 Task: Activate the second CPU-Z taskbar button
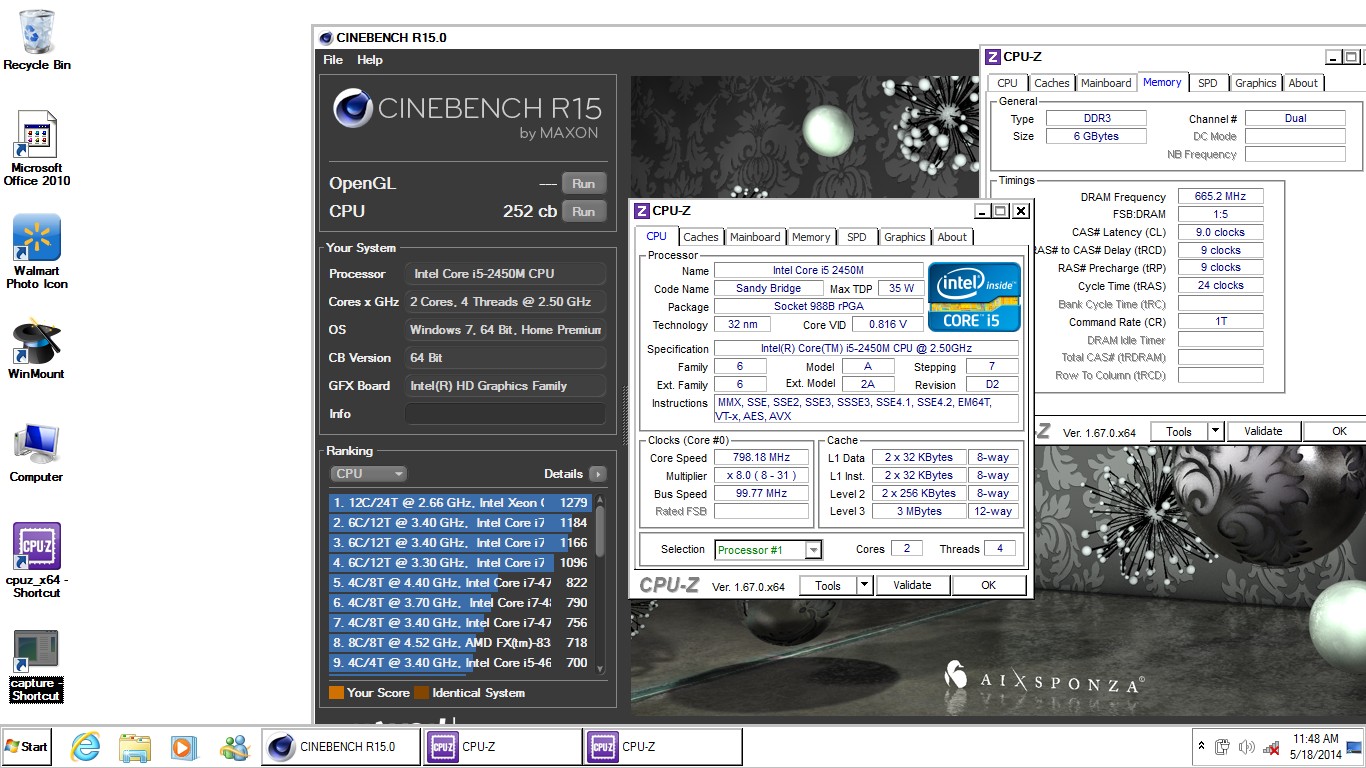click(x=663, y=747)
